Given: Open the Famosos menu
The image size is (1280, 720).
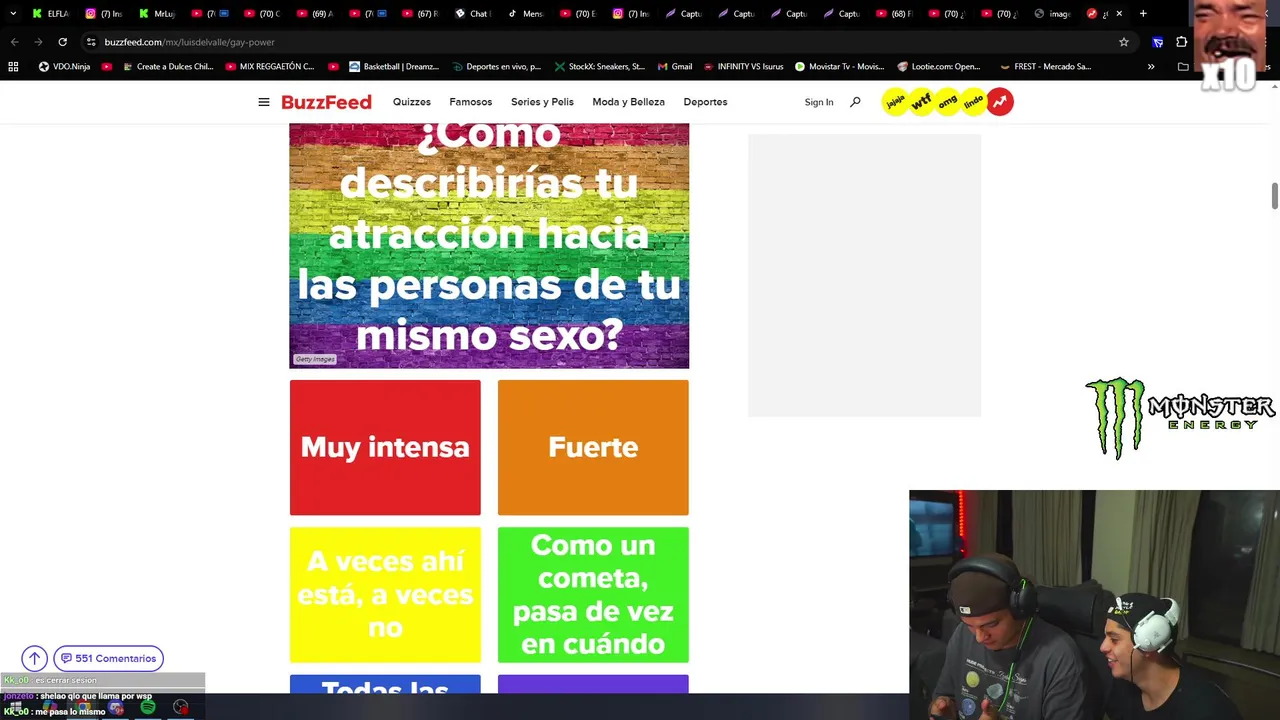Looking at the screenshot, I should [x=471, y=102].
